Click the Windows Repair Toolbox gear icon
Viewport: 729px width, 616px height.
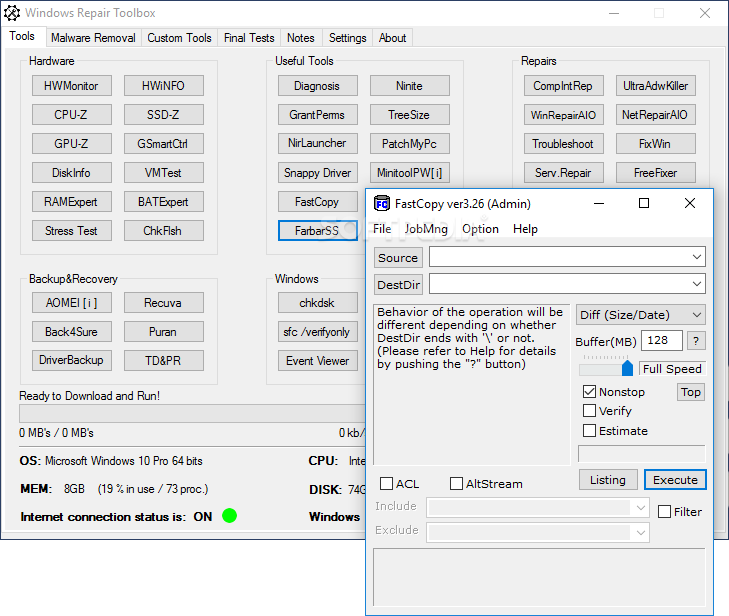coord(12,13)
